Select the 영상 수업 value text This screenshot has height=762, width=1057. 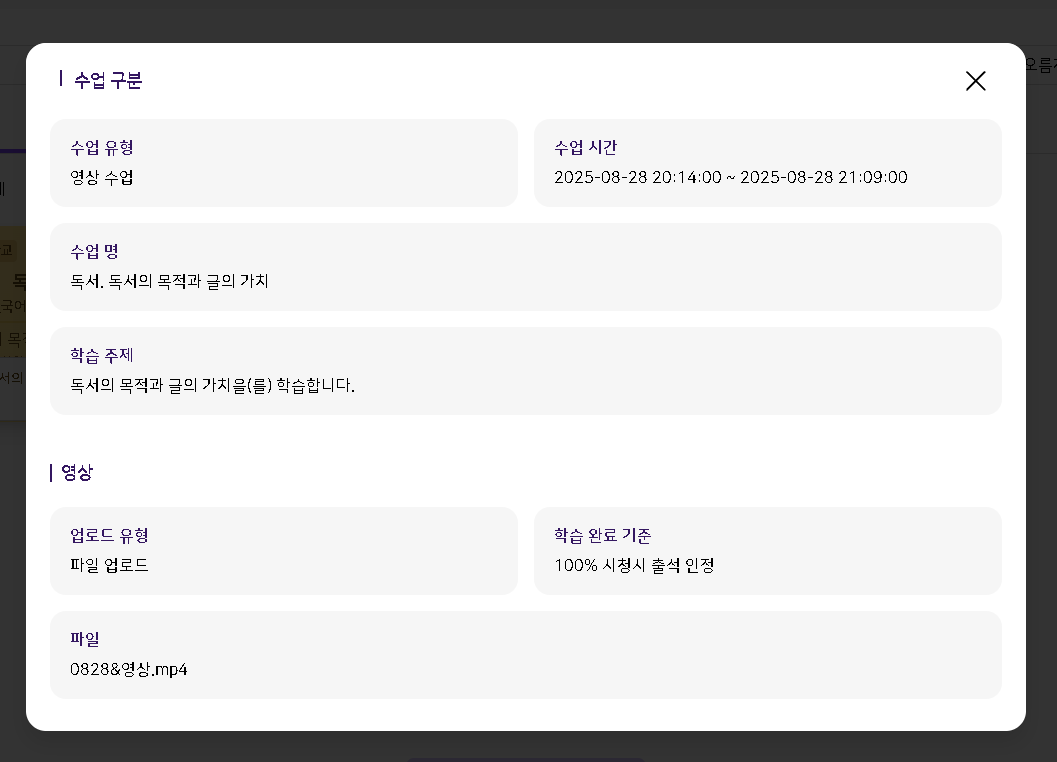point(102,178)
